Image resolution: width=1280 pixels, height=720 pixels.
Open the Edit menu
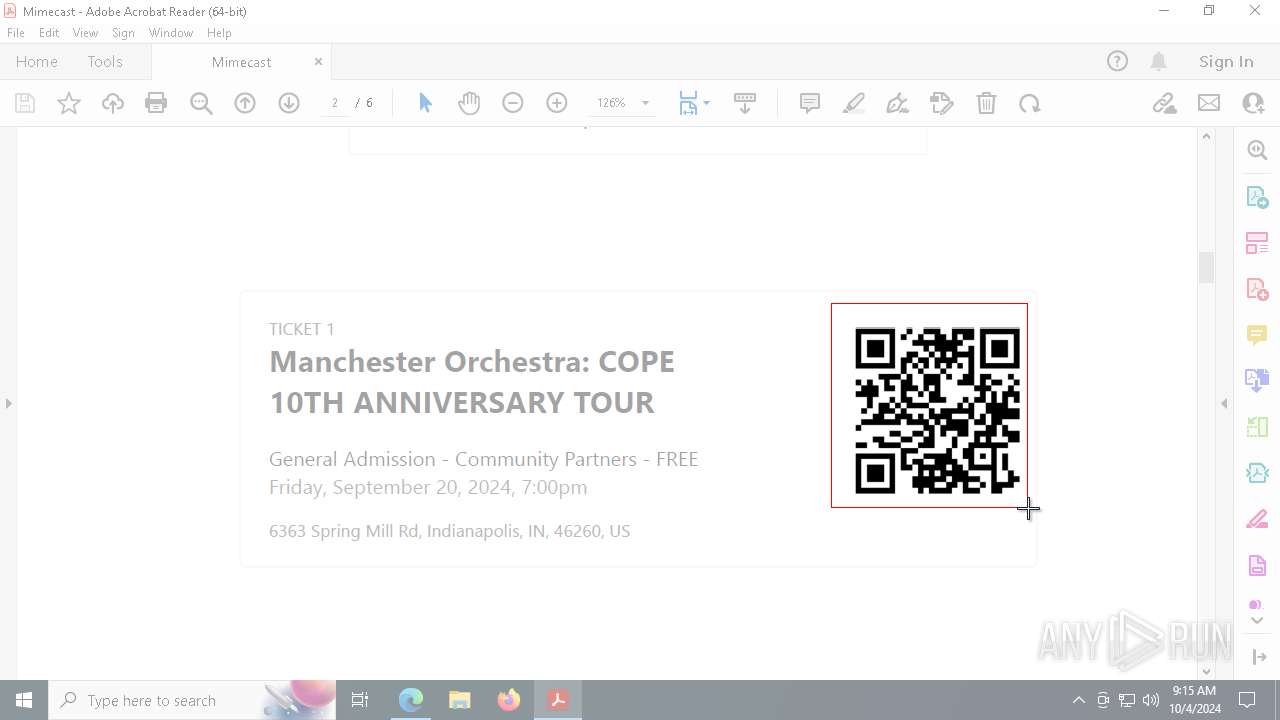49,33
